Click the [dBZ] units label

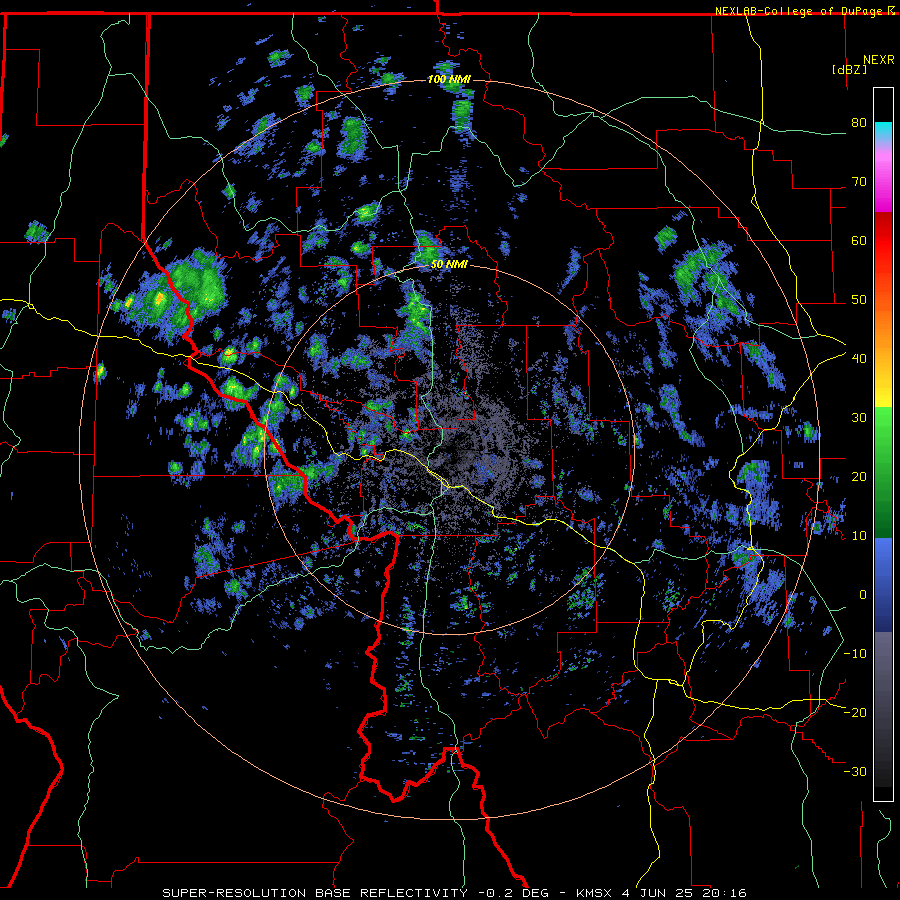[849, 69]
